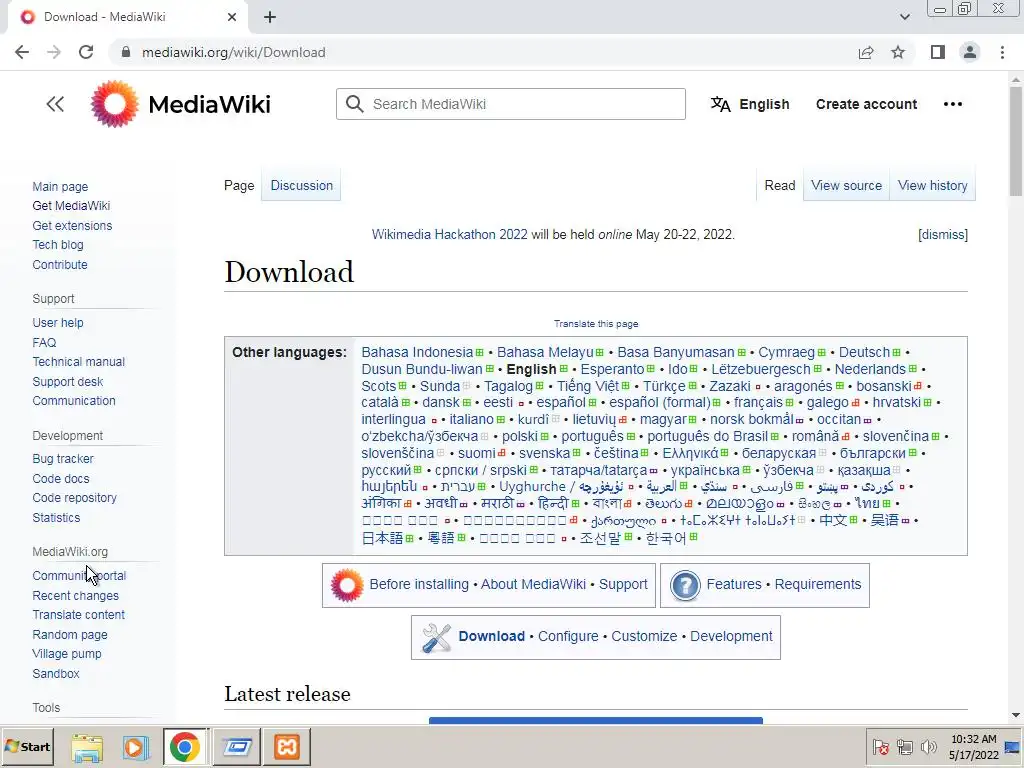
Task: Click the MediaWiki sunflower logo
Action: (x=114, y=104)
